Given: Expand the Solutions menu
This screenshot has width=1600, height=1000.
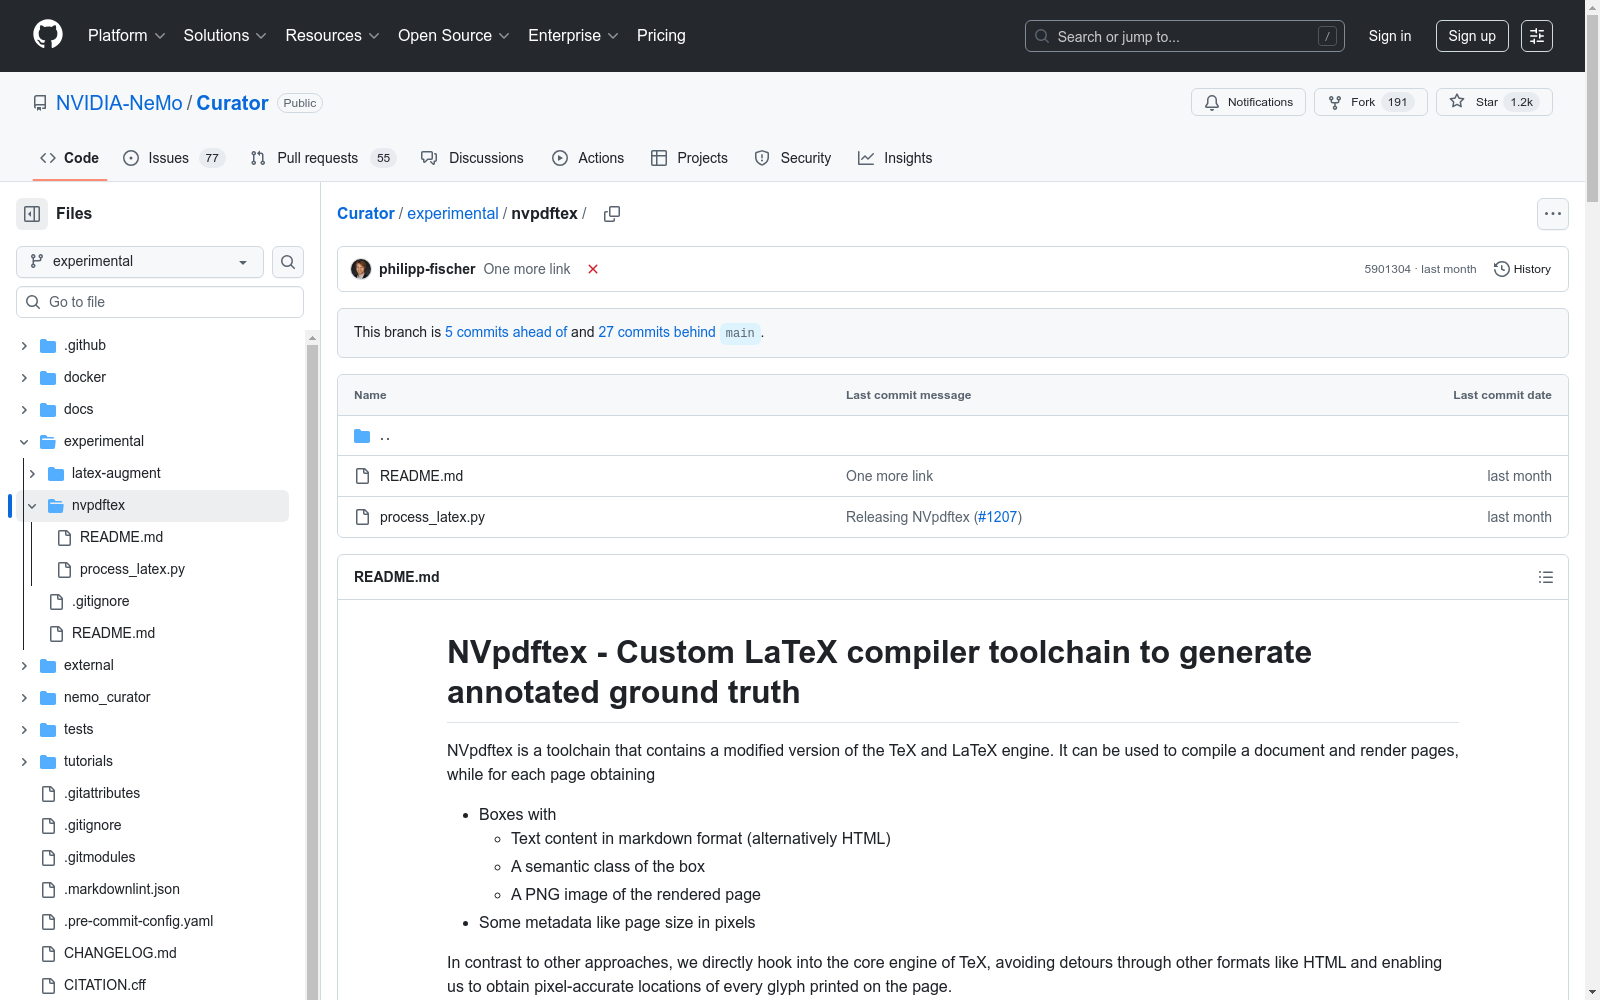Looking at the screenshot, I should point(225,36).
